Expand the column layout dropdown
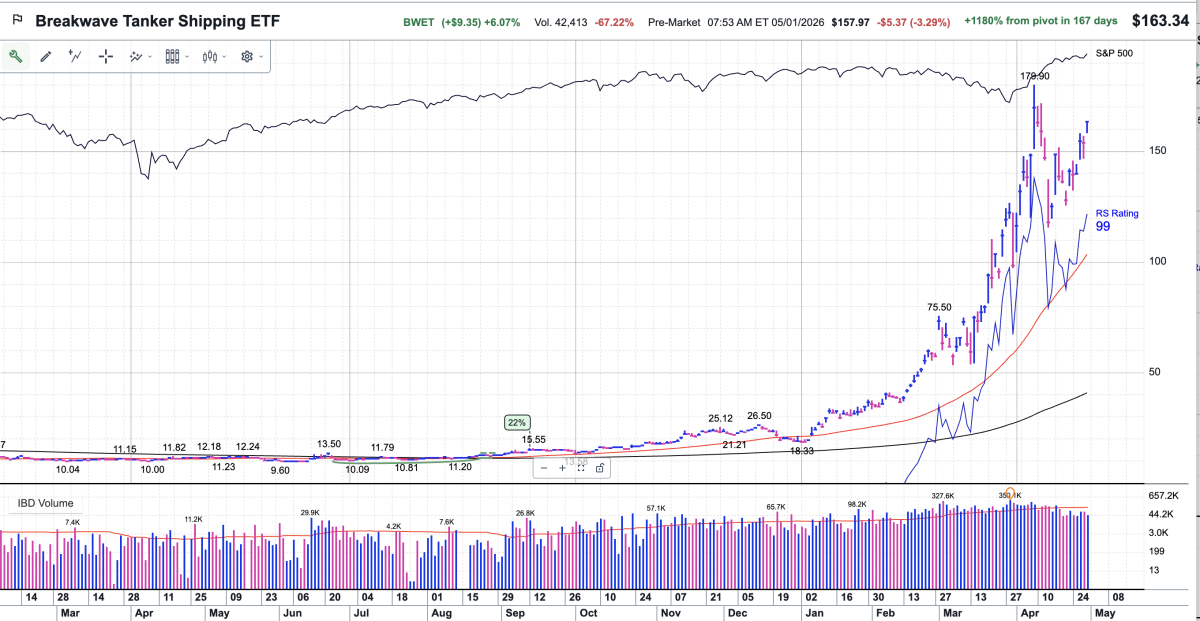The image size is (1200, 621). pyautogui.click(x=177, y=57)
